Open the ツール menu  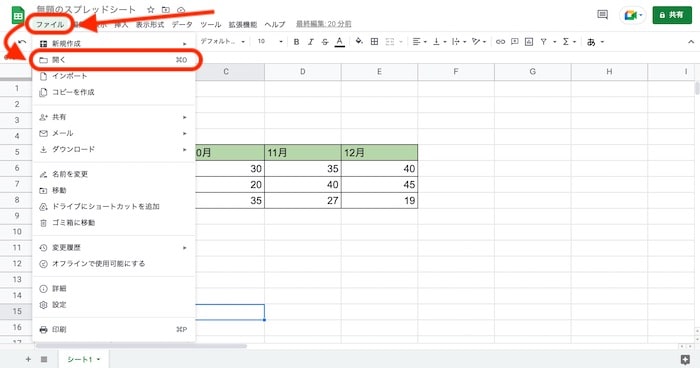[x=210, y=25]
